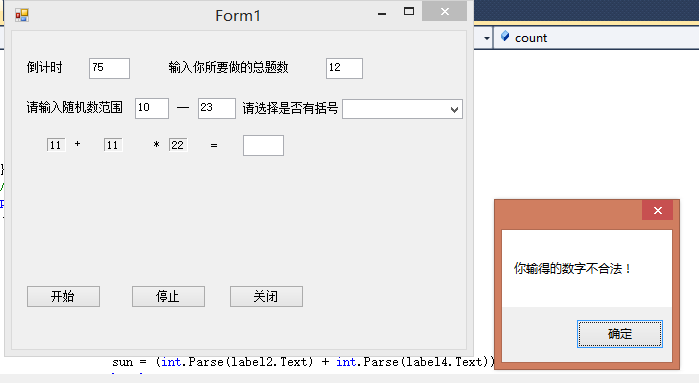Click the 输入你所要做的总题数 label
Image resolution: width=699 pixels, height=383 pixels.
pos(228,67)
